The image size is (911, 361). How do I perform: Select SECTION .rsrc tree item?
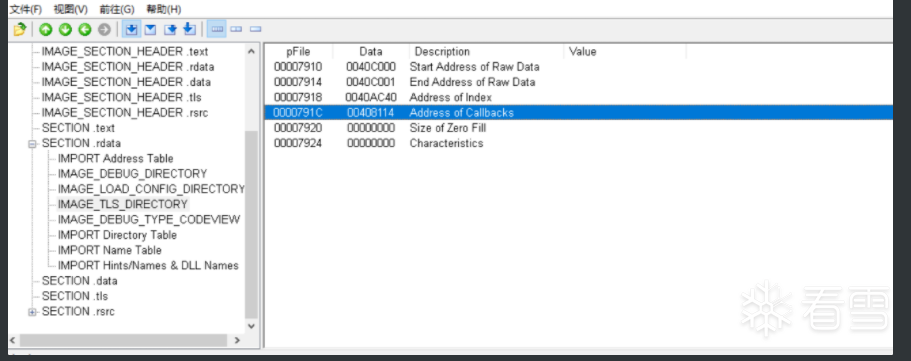click(x=78, y=311)
